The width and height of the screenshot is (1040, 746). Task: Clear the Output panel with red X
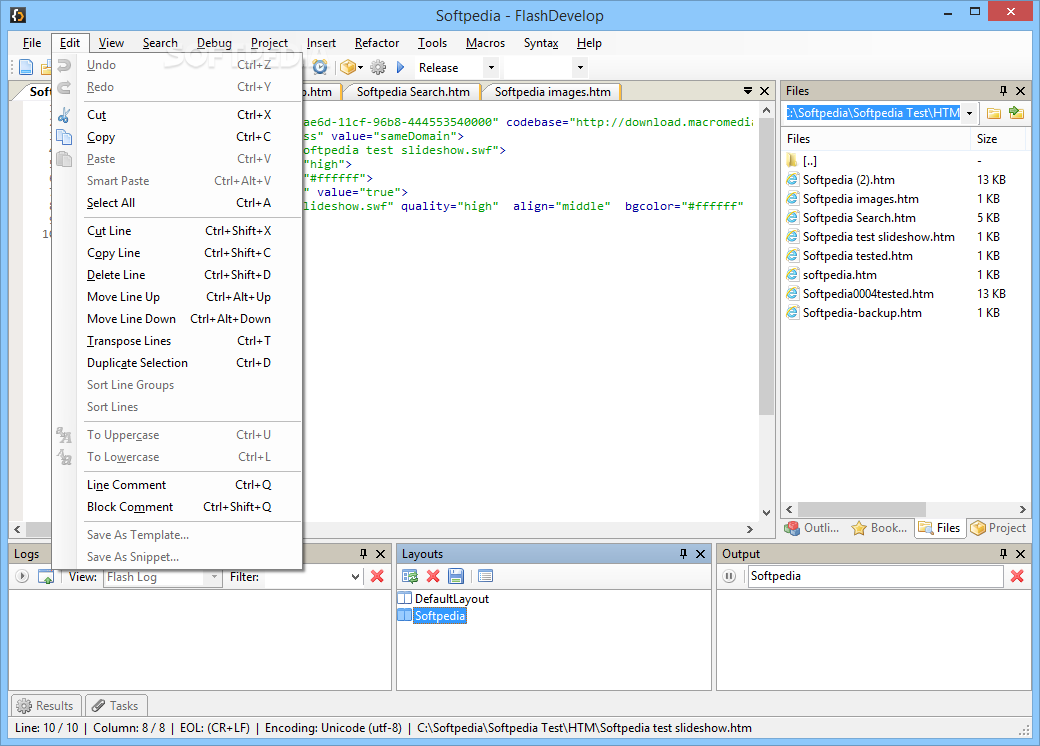(x=1017, y=576)
